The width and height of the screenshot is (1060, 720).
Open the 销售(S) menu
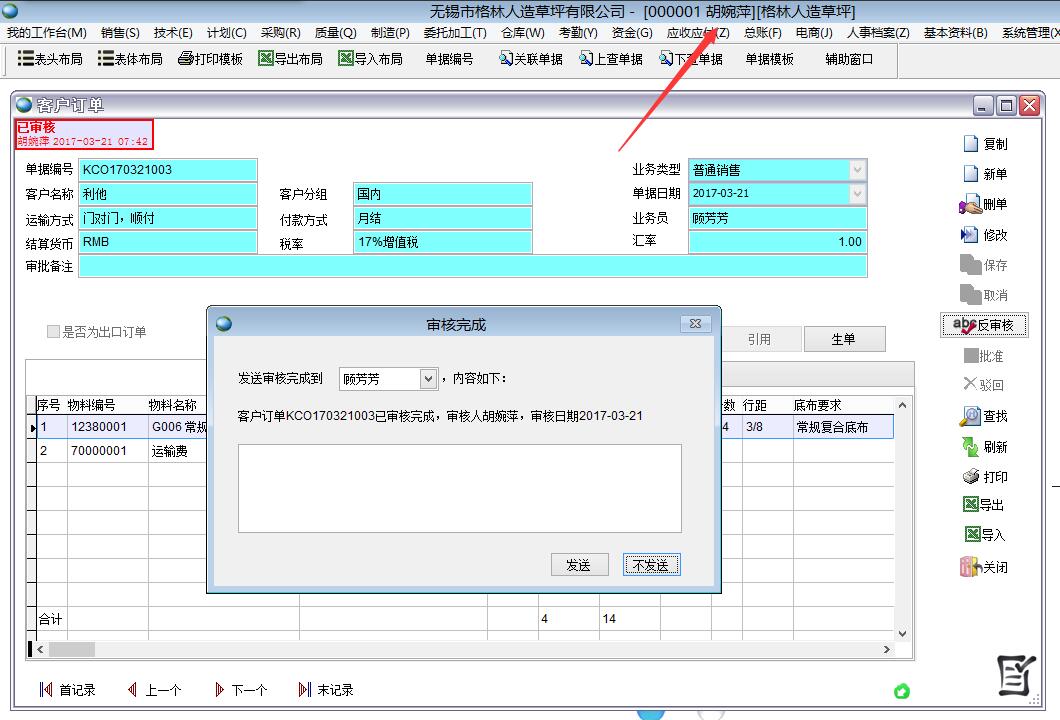[120, 33]
